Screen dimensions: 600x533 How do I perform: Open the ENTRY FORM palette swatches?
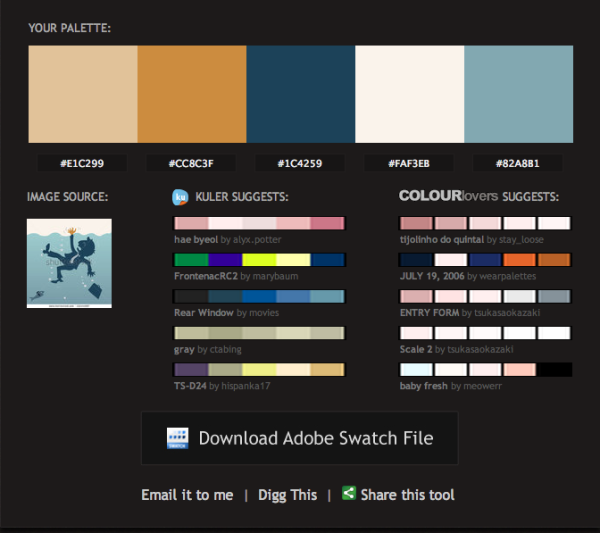tap(485, 296)
